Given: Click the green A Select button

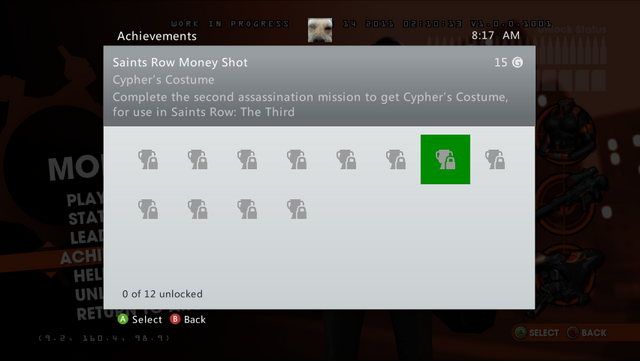Looking at the screenshot, I should coord(140,319).
